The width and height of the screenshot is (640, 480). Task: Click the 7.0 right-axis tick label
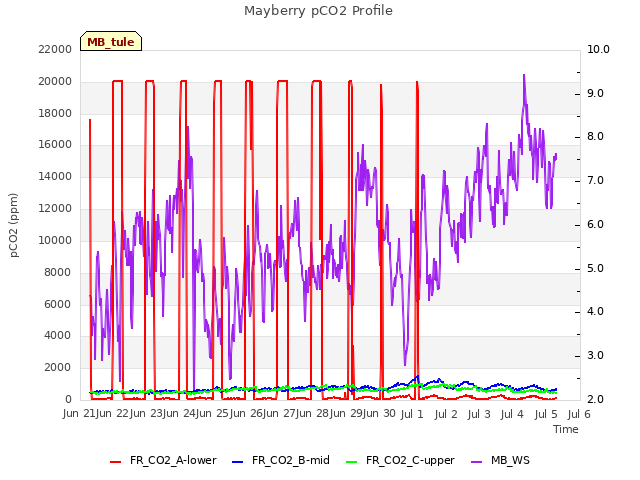(595, 180)
